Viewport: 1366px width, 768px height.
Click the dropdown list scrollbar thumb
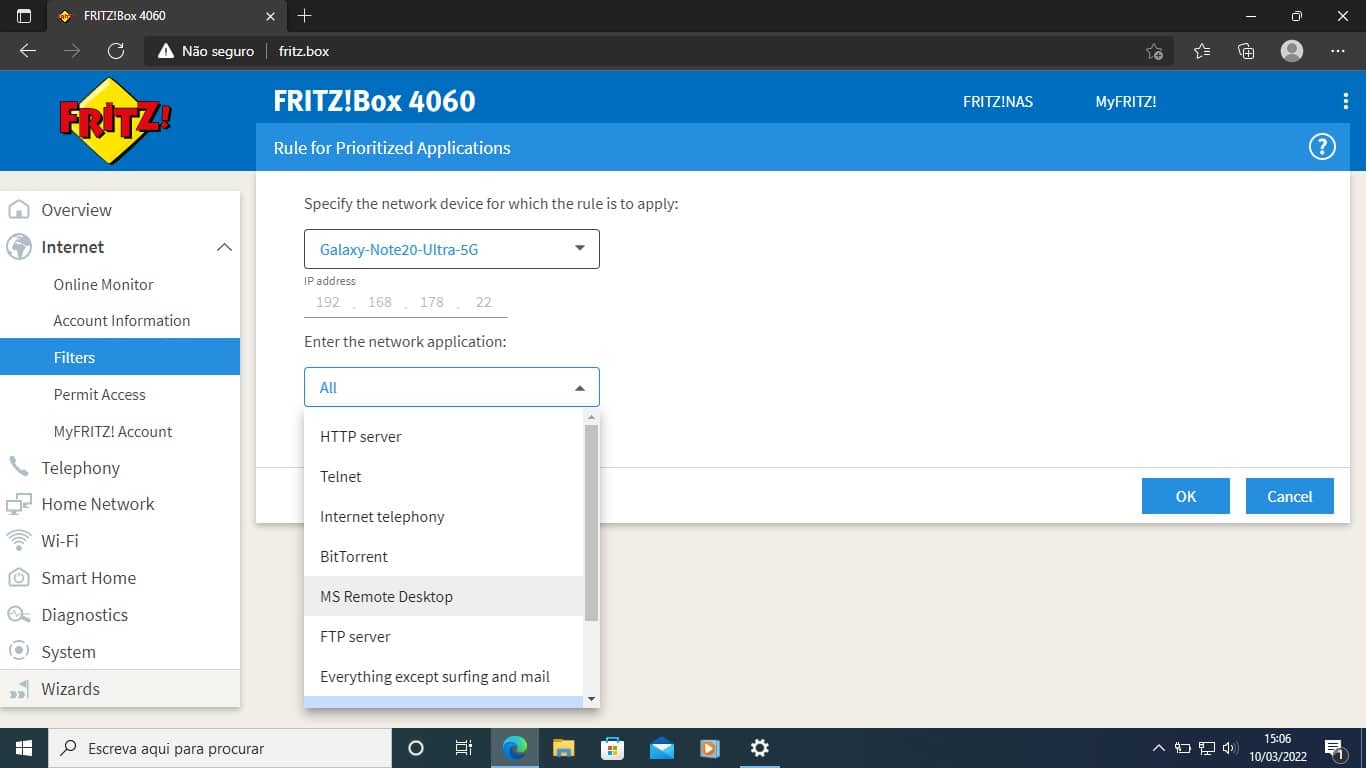[x=591, y=522]
